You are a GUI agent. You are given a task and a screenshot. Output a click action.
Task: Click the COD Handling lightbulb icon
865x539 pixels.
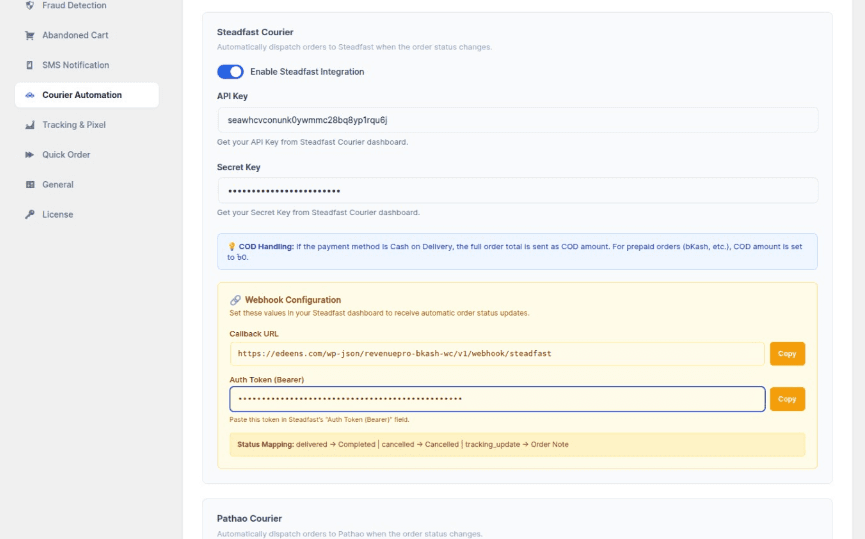tap(232, 247)
